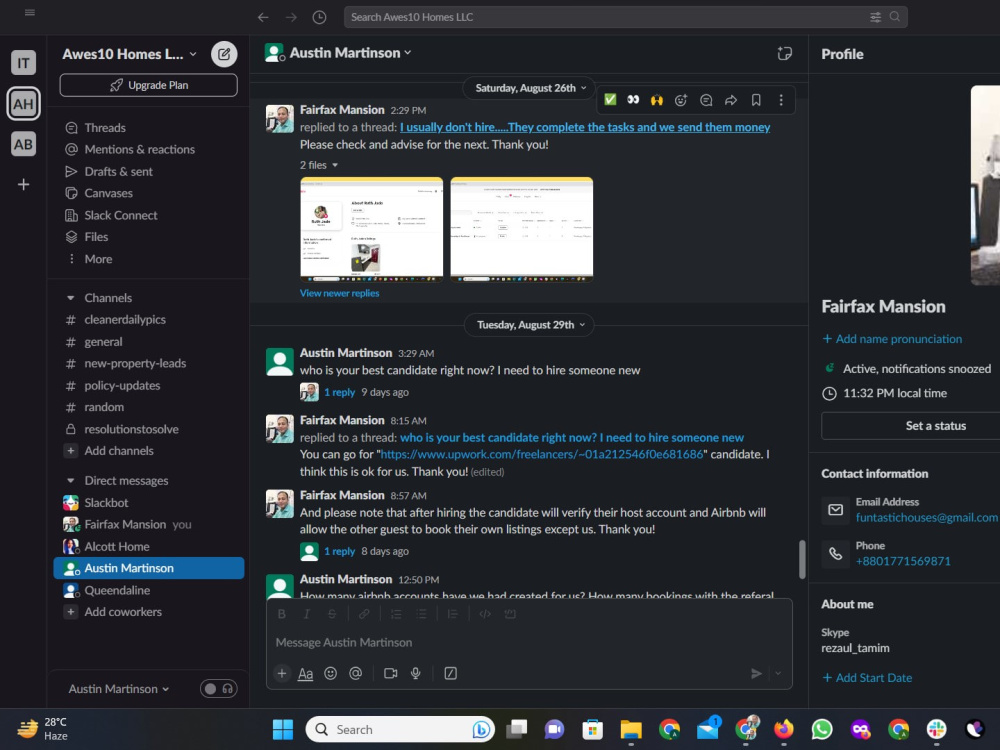
Task: Toggle text formatting Aa button
Action: [305, 673]
